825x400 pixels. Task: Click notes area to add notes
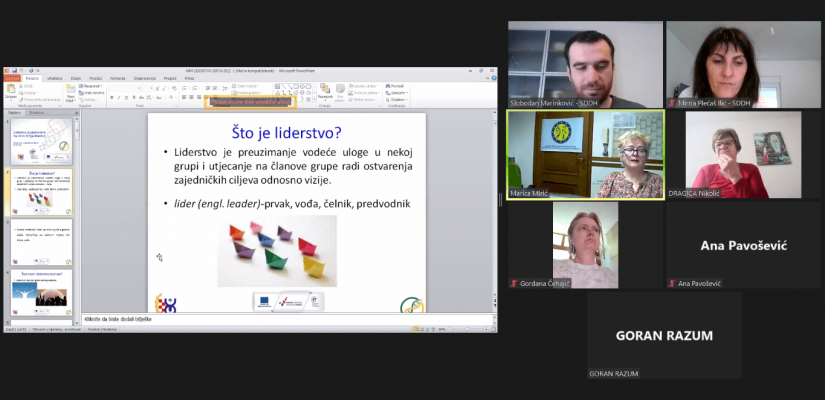290,319
